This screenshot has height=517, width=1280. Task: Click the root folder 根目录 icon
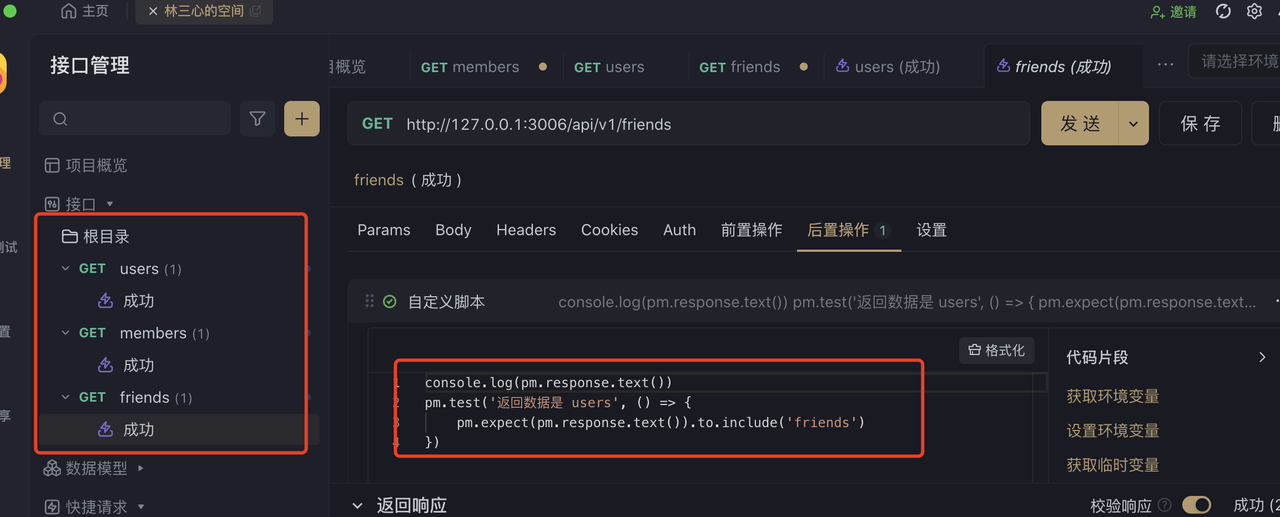coord(69,237)
